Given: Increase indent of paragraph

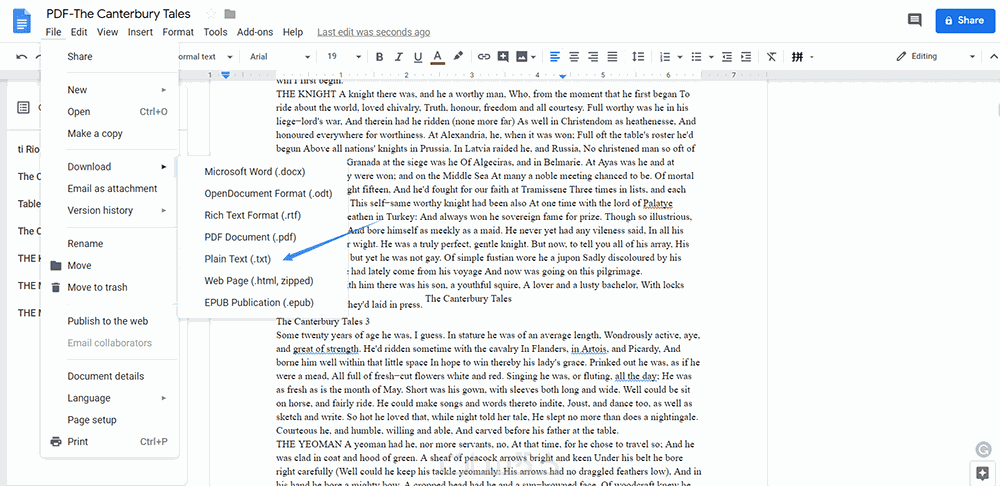Looking at the screenshot, I should coord(746,57).
